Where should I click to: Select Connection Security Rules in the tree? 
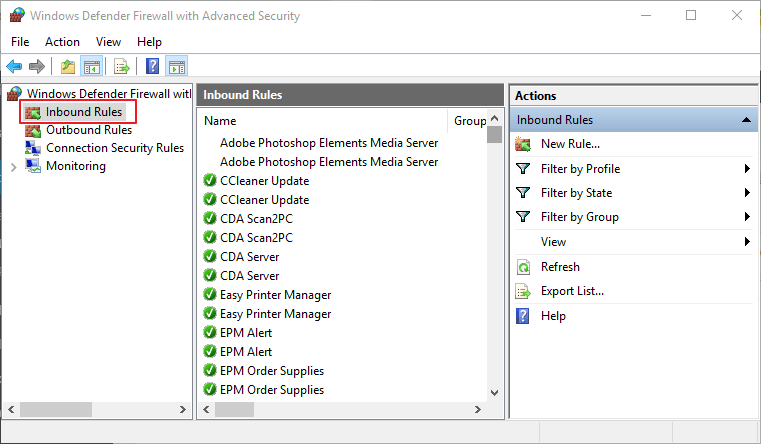115,148
